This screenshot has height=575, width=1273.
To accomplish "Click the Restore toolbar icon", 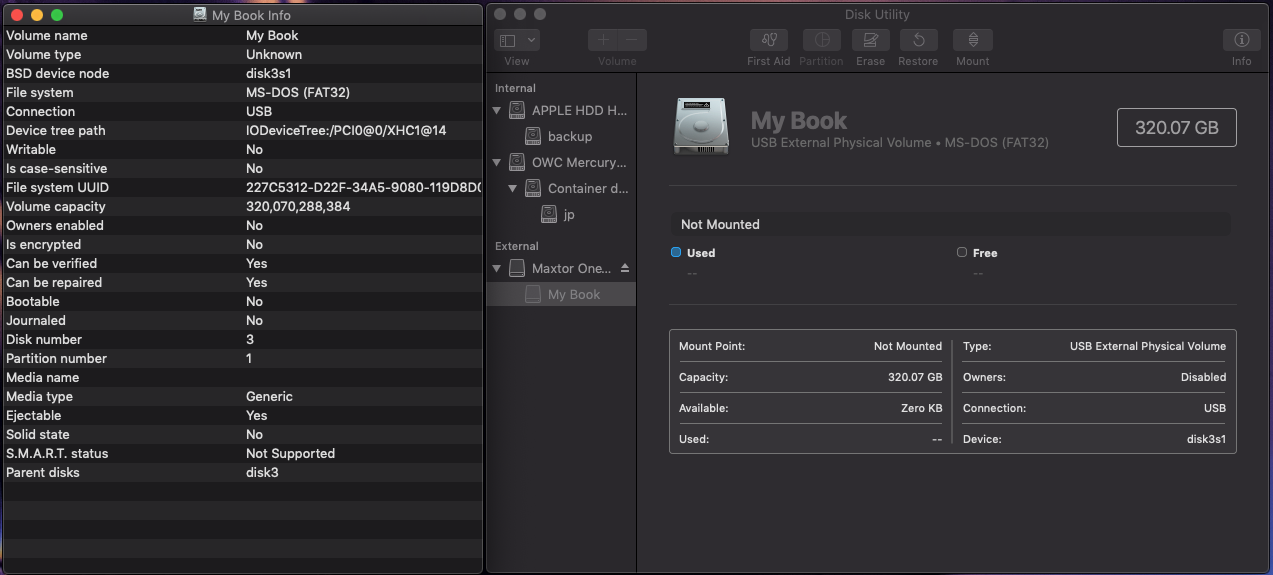I will [918, 40].
